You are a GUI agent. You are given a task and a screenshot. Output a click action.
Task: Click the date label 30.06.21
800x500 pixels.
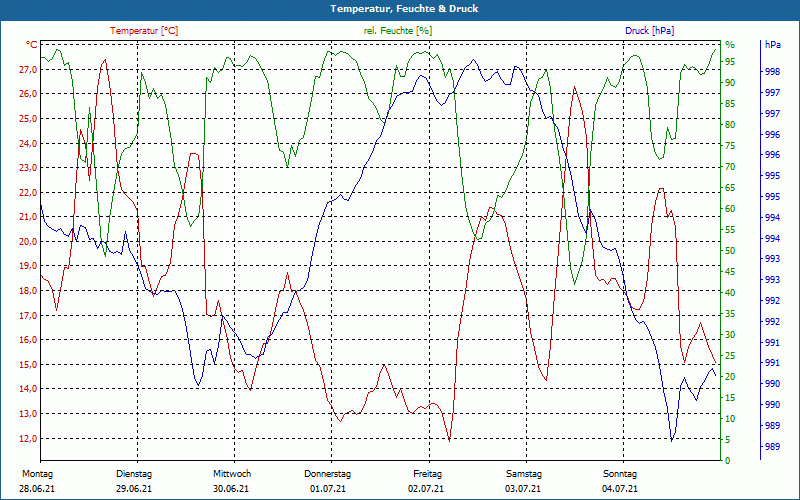[231, 489]
